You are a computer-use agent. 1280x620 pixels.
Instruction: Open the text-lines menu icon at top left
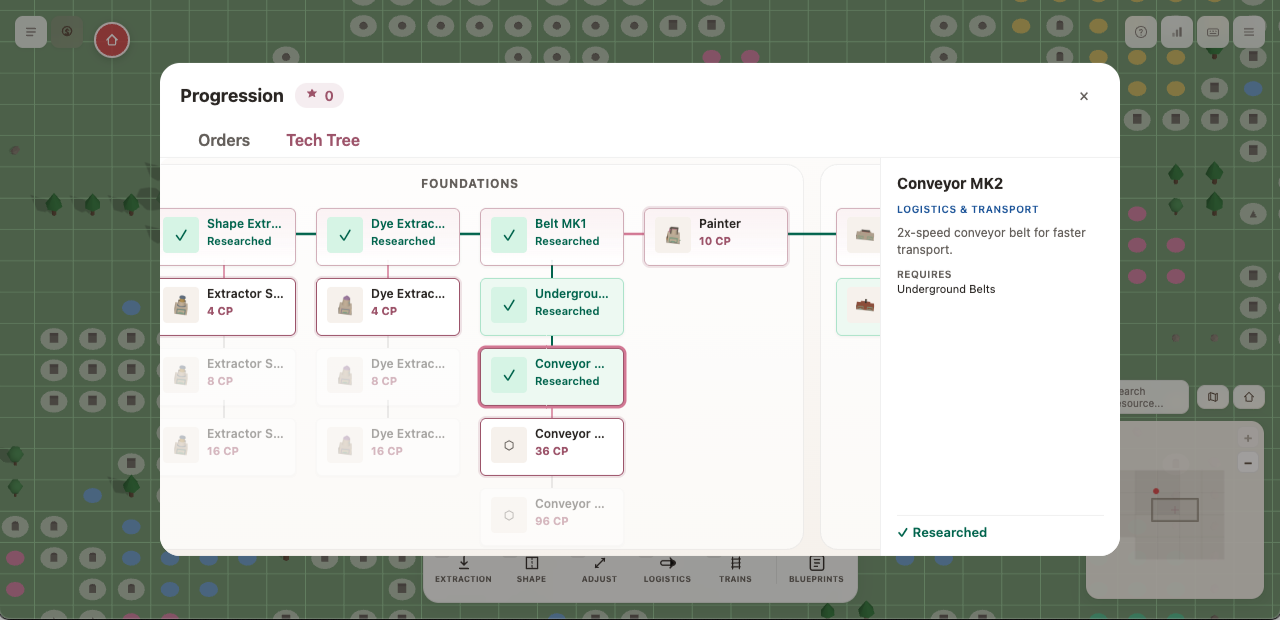click(x=31, y=32)
